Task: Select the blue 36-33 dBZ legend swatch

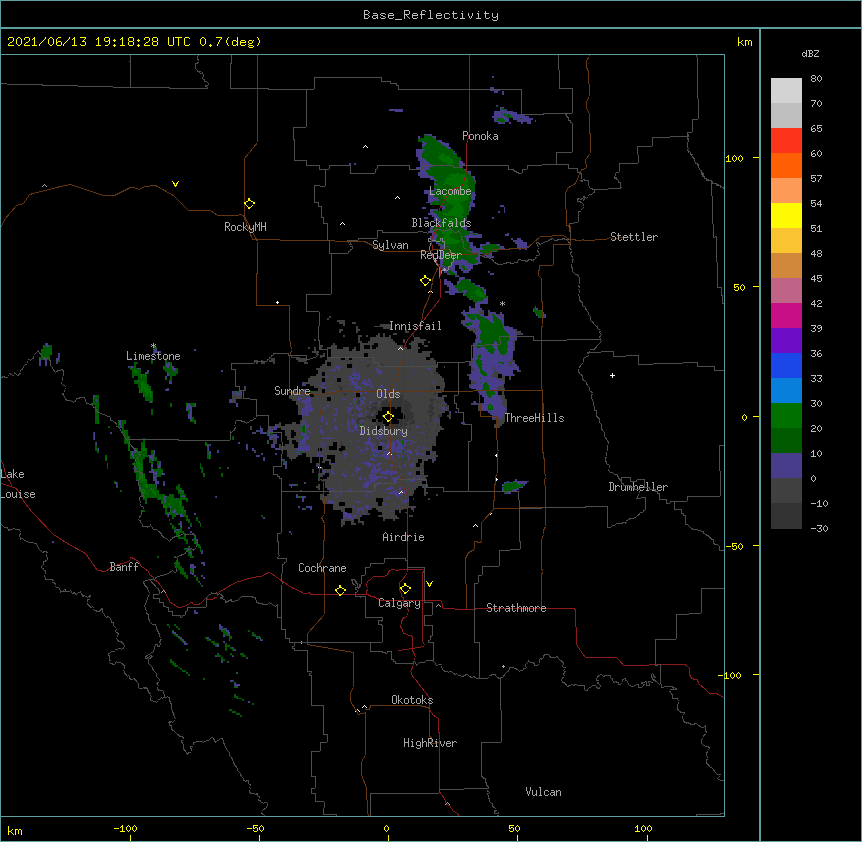Action: (786, 365)
